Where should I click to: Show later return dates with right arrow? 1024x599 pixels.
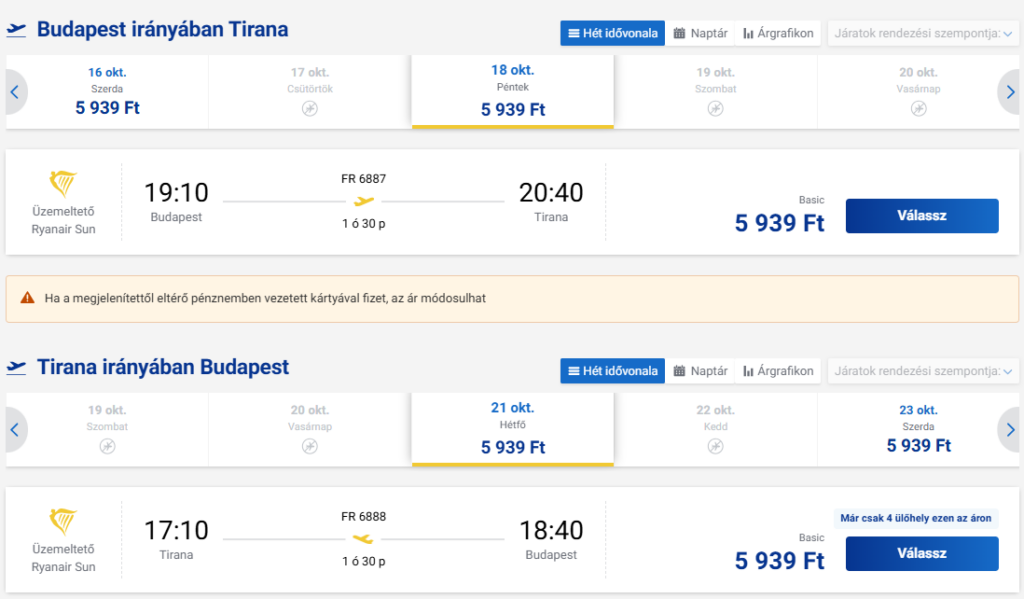(x=1010, y=430)
